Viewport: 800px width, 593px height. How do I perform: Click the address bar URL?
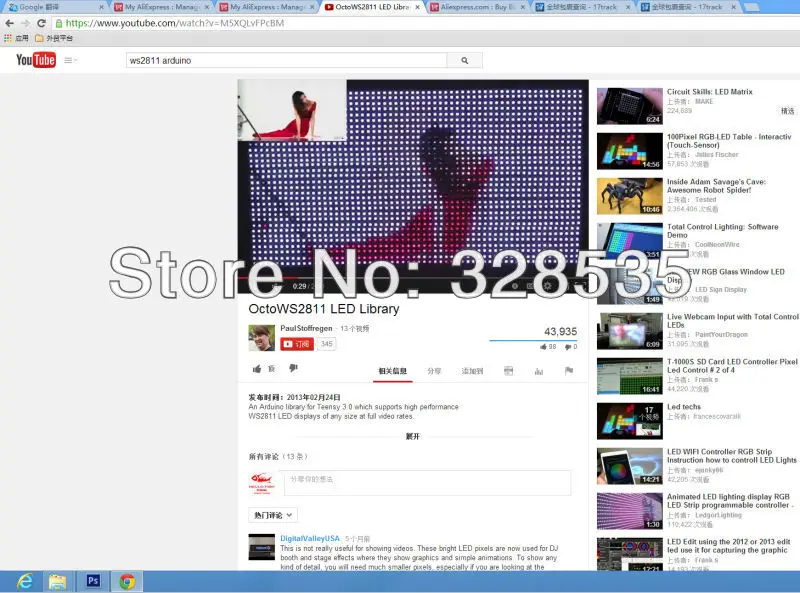[x=174, y=23]
